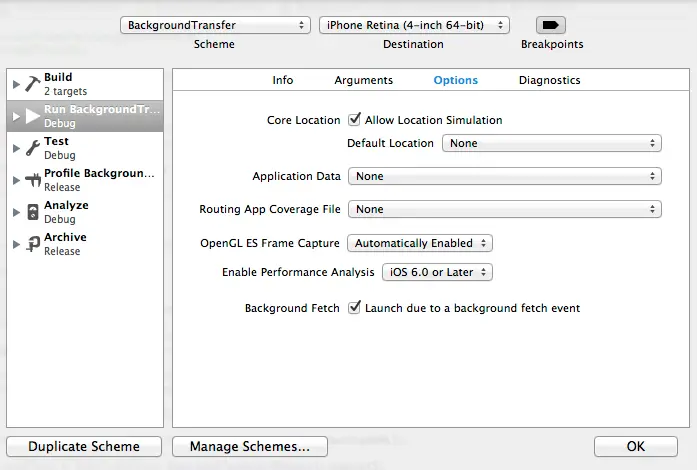The image size is (697, 470).
Task: Click the Build hammer icon
Action: (32, 84)
